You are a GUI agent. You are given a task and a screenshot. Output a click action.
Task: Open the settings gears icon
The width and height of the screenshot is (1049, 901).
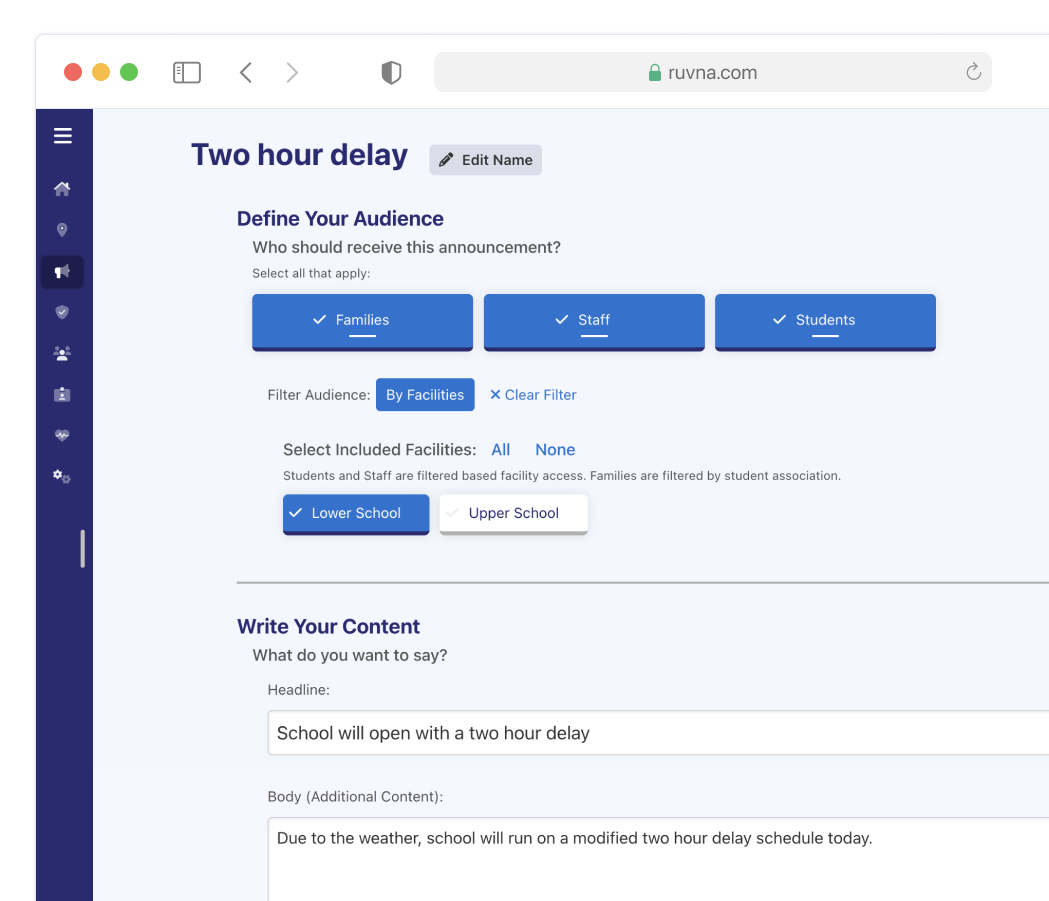point(62,477)
